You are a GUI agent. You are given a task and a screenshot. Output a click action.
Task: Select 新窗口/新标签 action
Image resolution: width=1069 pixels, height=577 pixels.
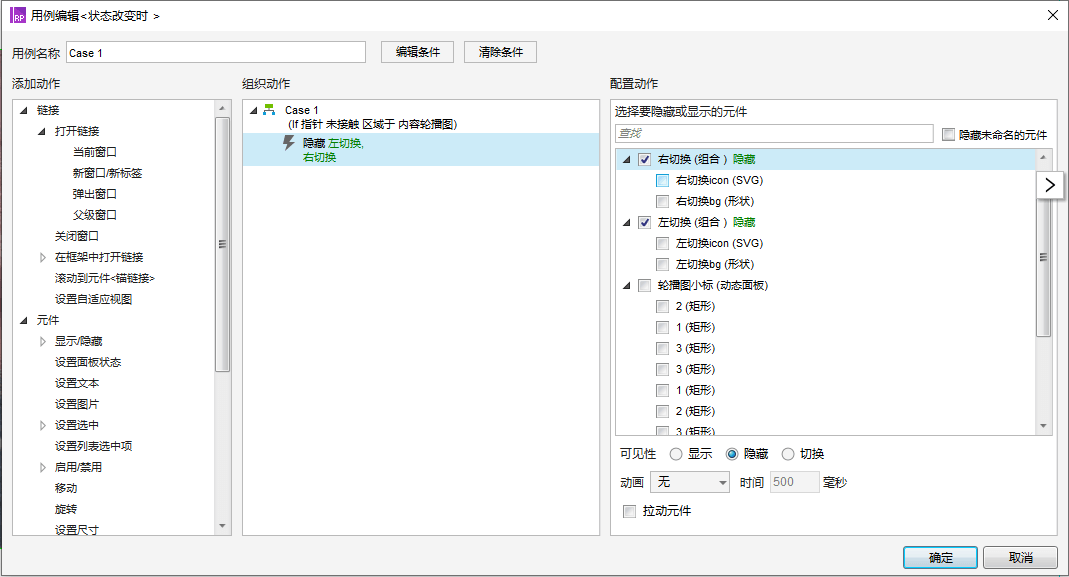tap(107, 173)
